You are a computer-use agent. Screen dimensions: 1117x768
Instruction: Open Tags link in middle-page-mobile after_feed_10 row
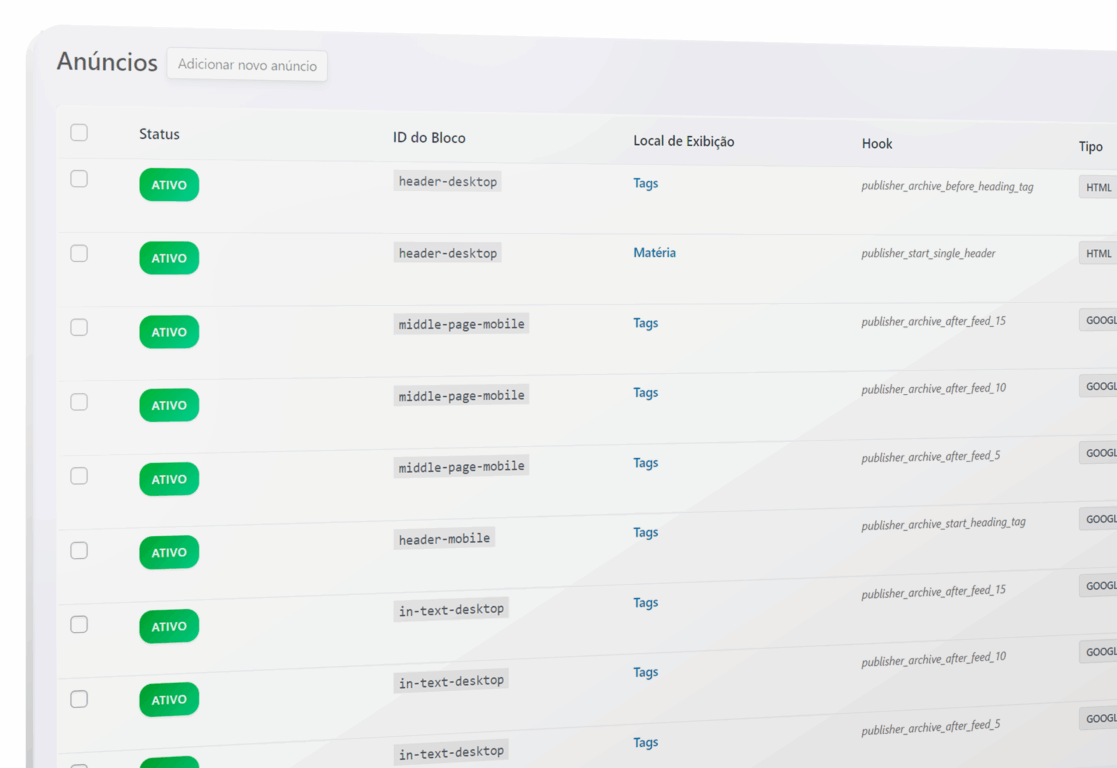(x=645, y=393)
